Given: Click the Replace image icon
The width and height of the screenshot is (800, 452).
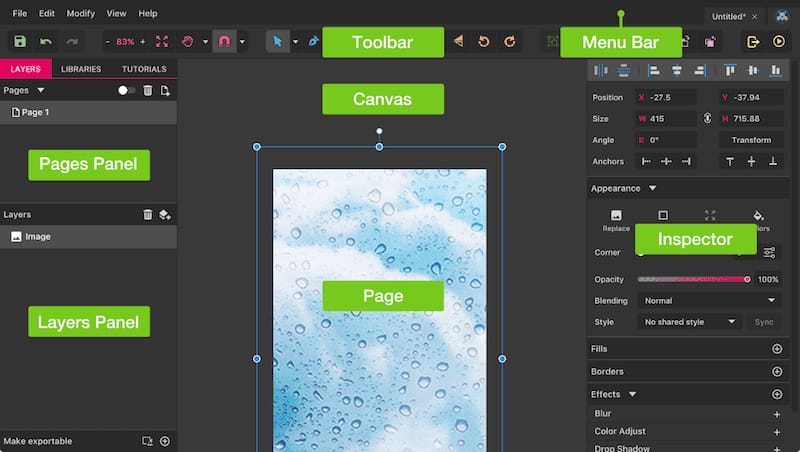Looking at the screenshot, I should pyautogui.click(x=616, y=220).
